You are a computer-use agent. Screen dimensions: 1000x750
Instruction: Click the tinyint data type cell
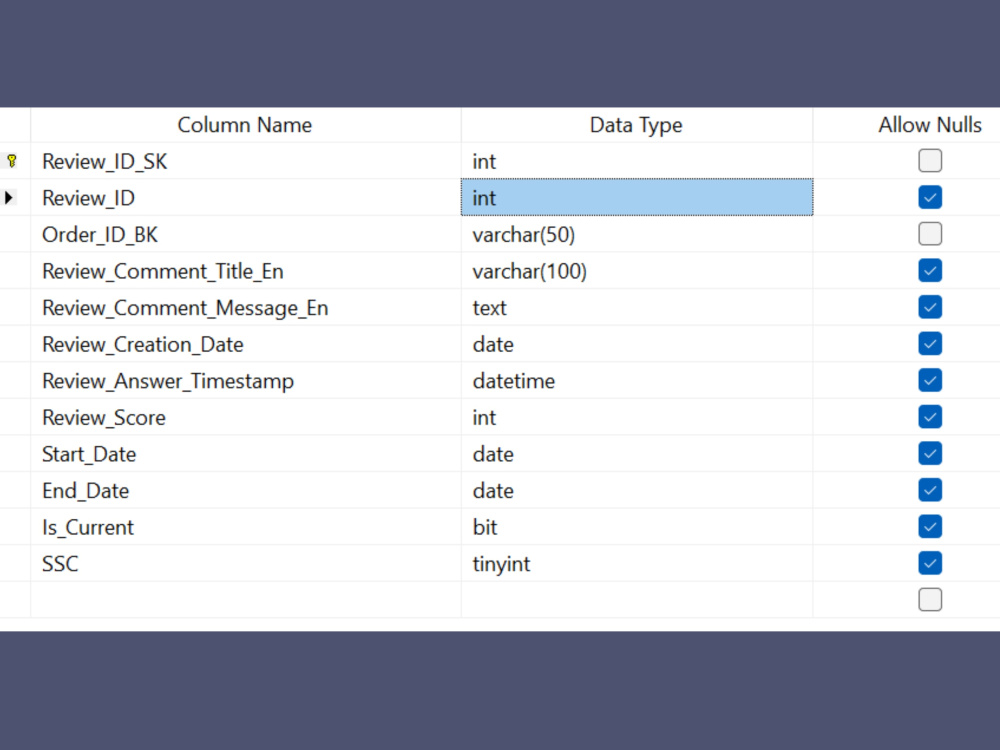[x=637, y=564]
